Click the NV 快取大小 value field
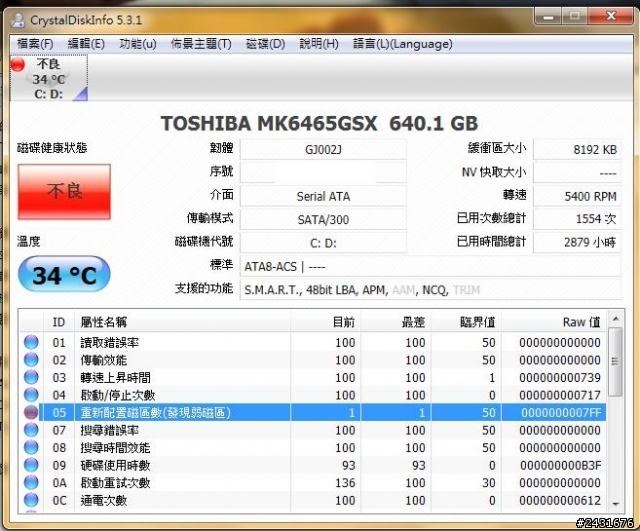Screen dimensions: 640x531 tap(577, 173)
